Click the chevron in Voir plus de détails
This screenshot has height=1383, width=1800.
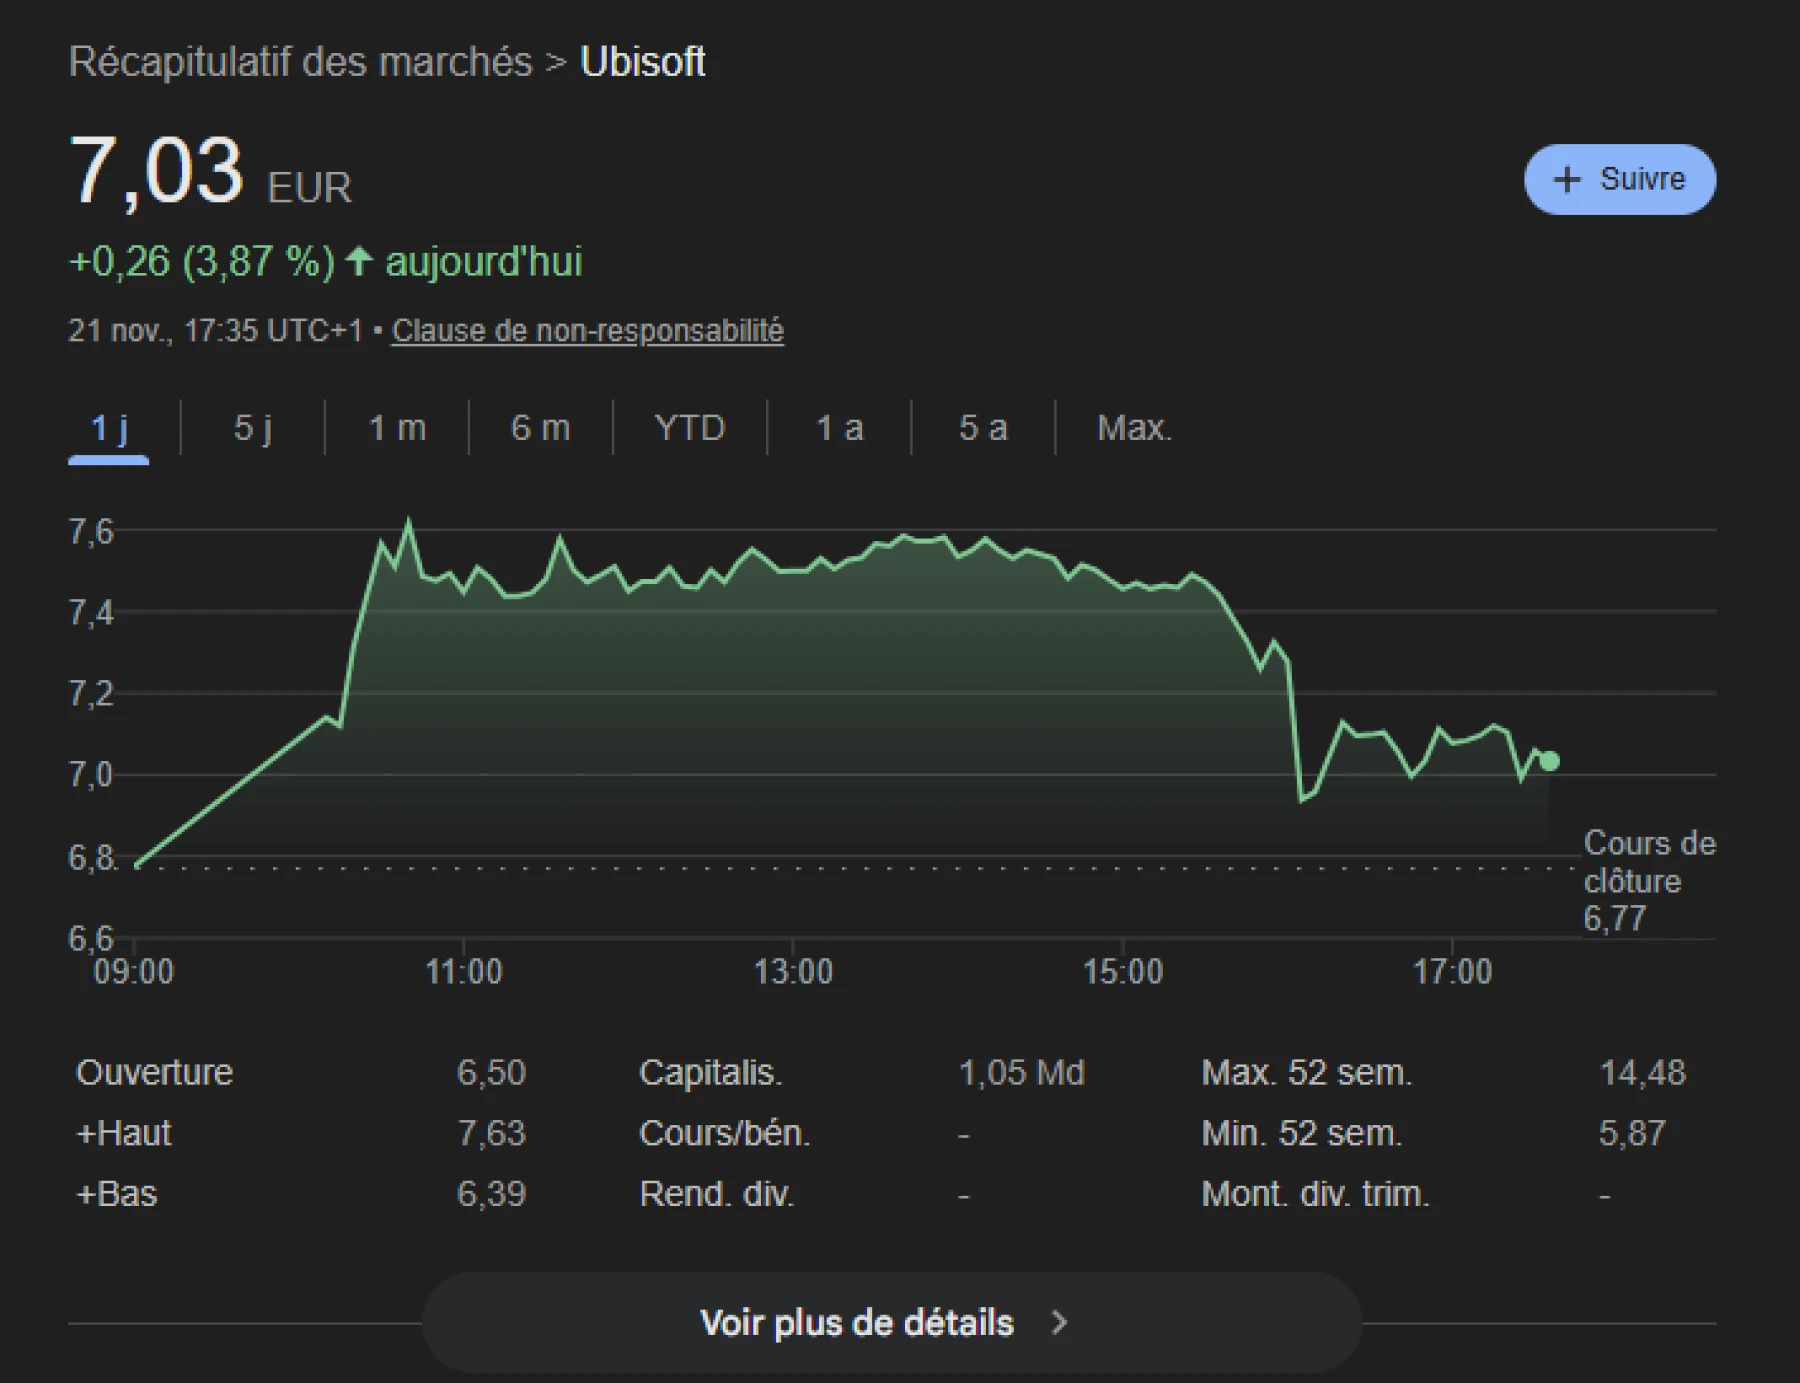tap(1057, 1322)
